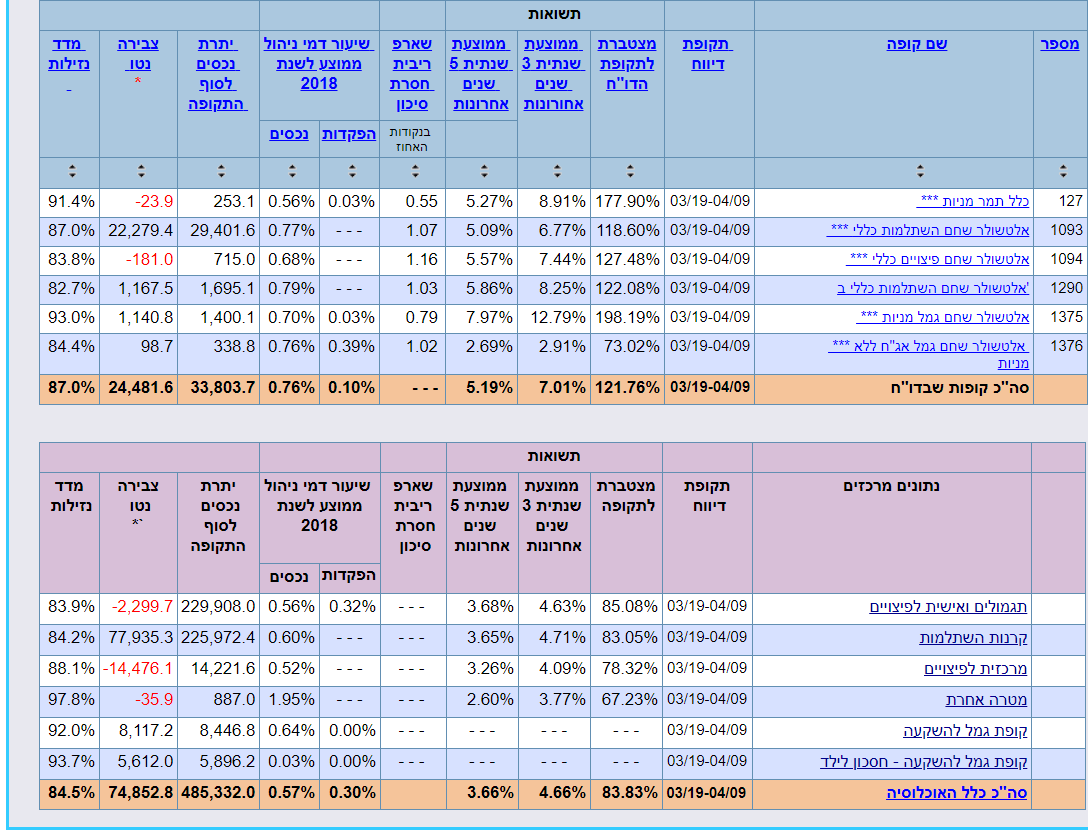1088x832 pixels.
Task: Sort table by צבירה נטו arrows icon
Action: click(141, 171)
